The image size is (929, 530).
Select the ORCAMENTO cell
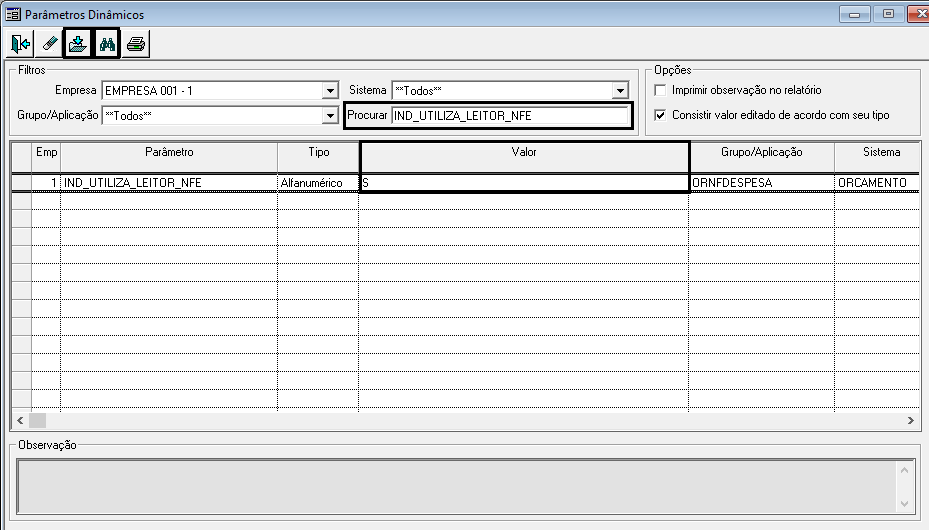(x=877, y=182)
